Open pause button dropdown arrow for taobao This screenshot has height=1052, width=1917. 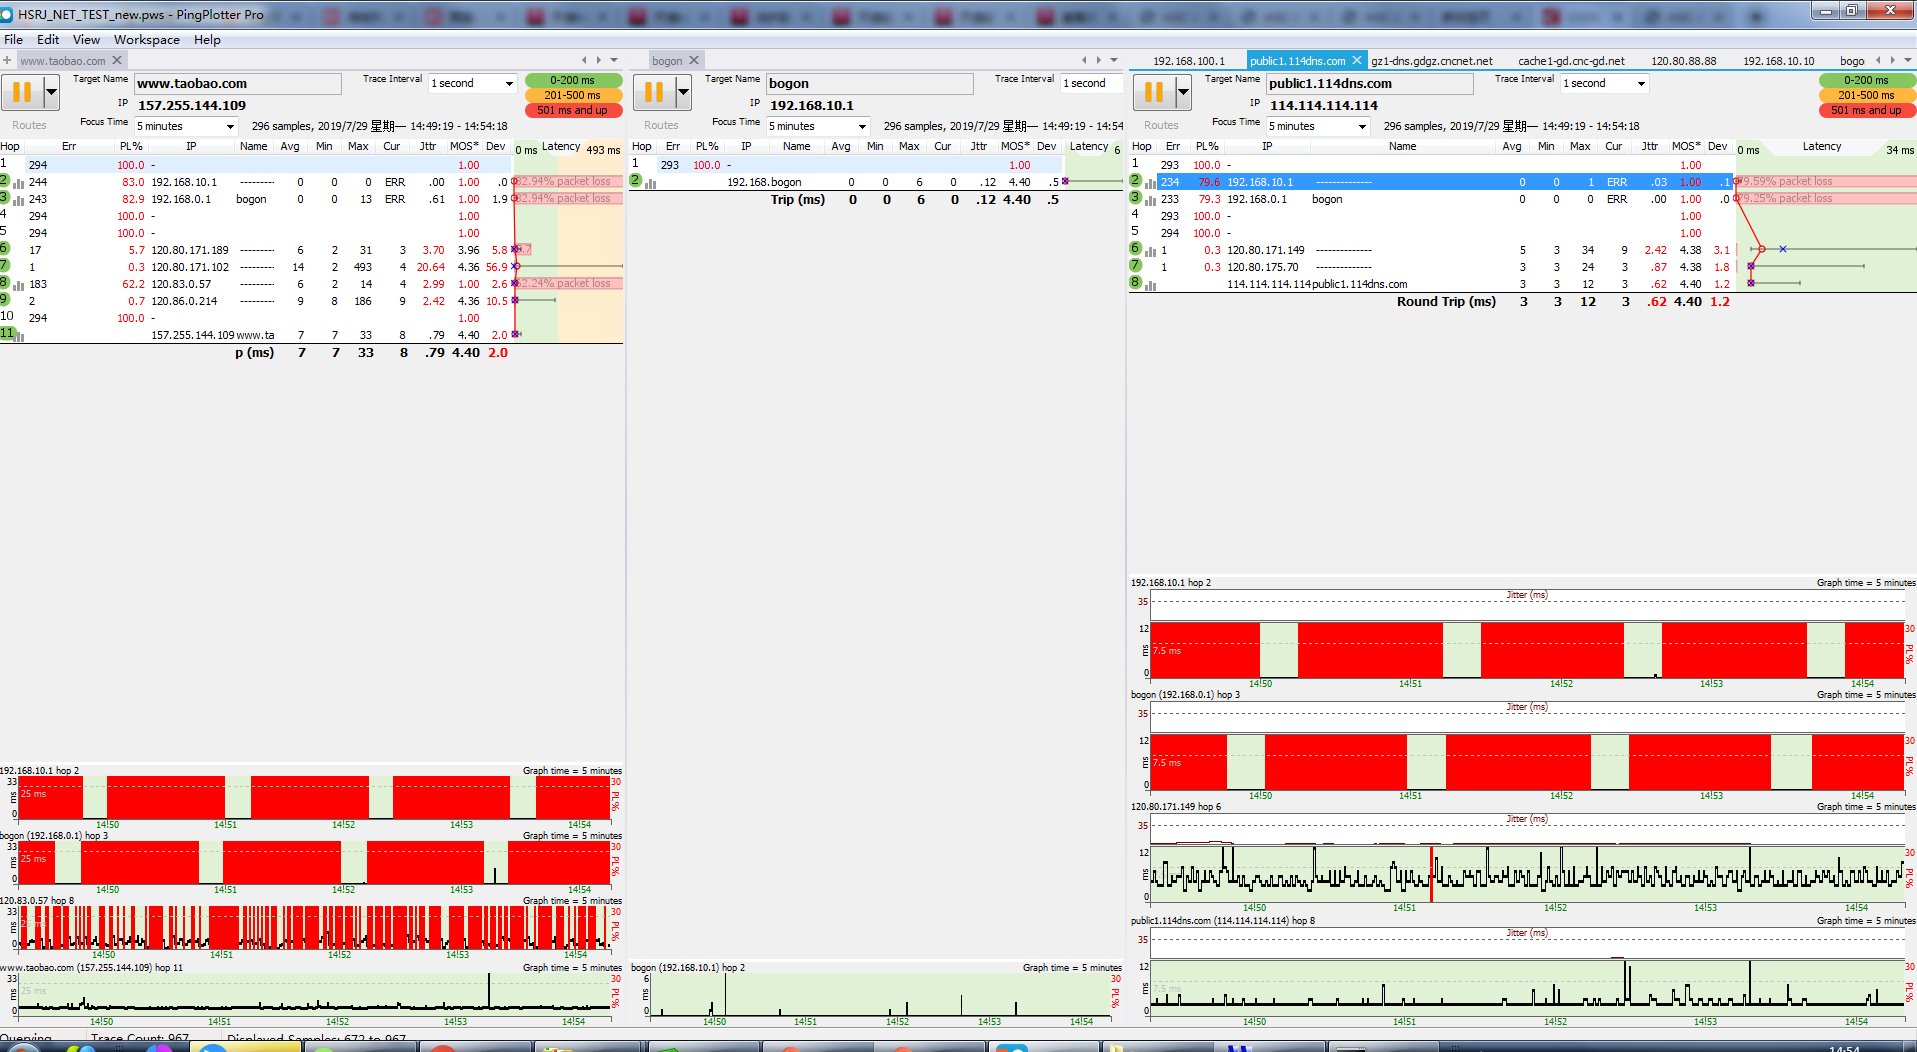pyautogui.click(x=51, y=92)
